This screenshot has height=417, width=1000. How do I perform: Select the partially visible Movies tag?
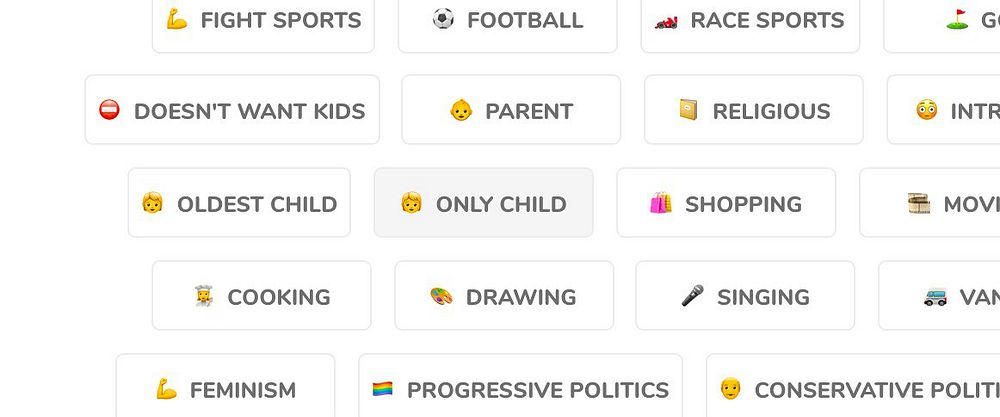pos(940,203)
